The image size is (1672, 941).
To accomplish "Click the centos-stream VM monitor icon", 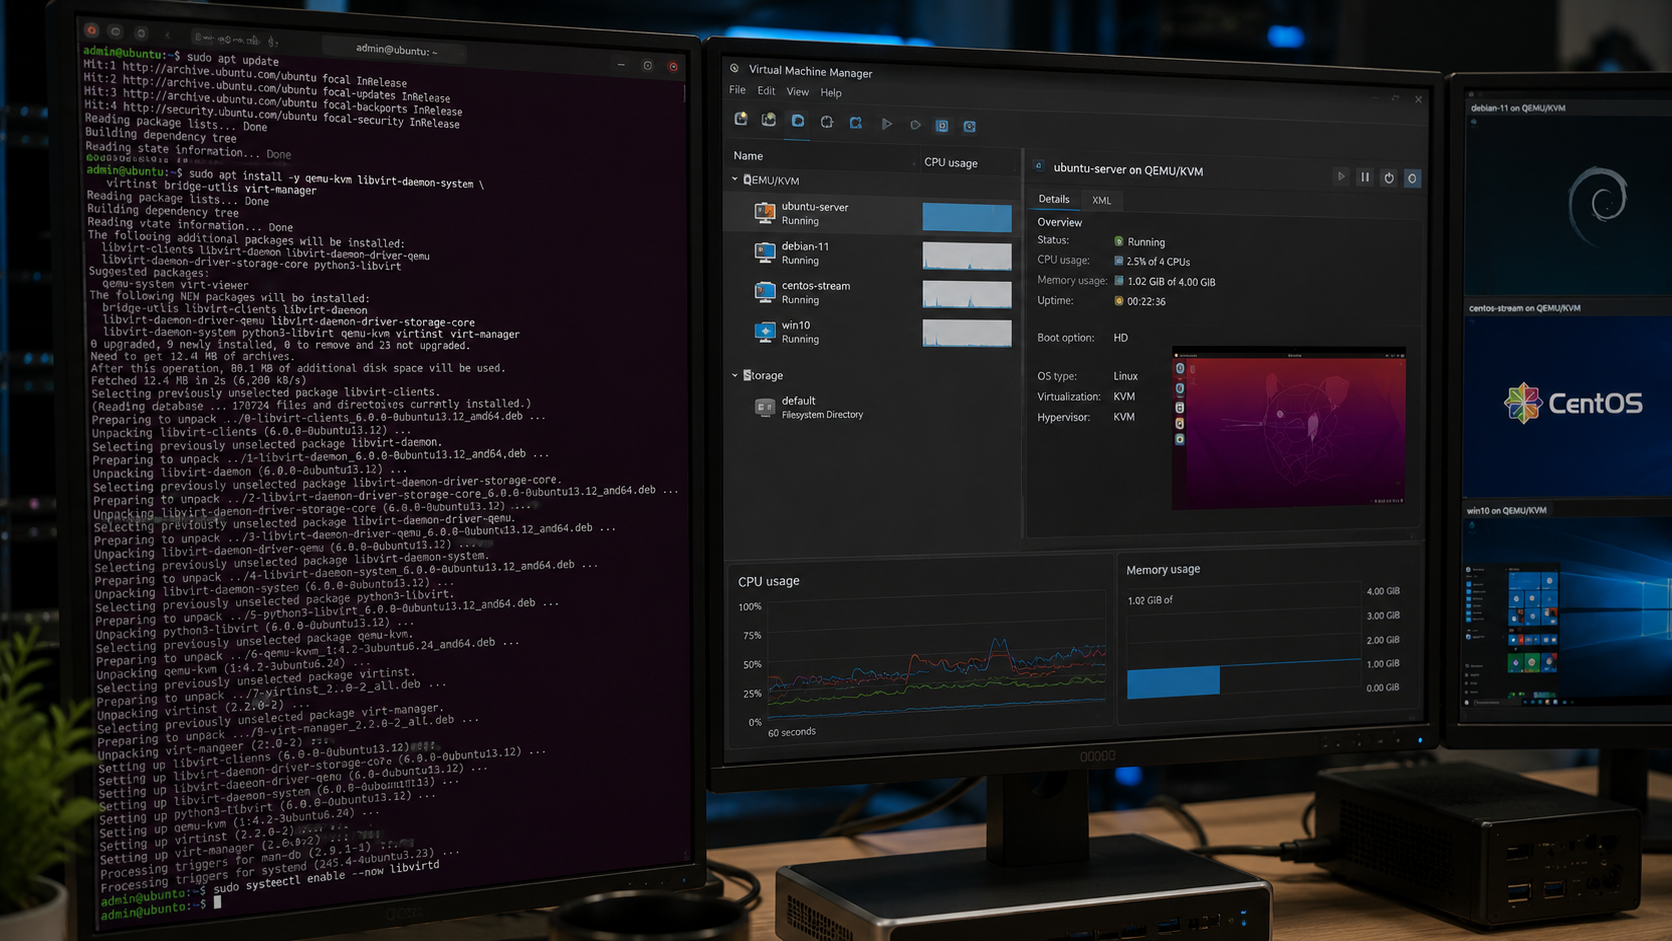I will [765, 291].
